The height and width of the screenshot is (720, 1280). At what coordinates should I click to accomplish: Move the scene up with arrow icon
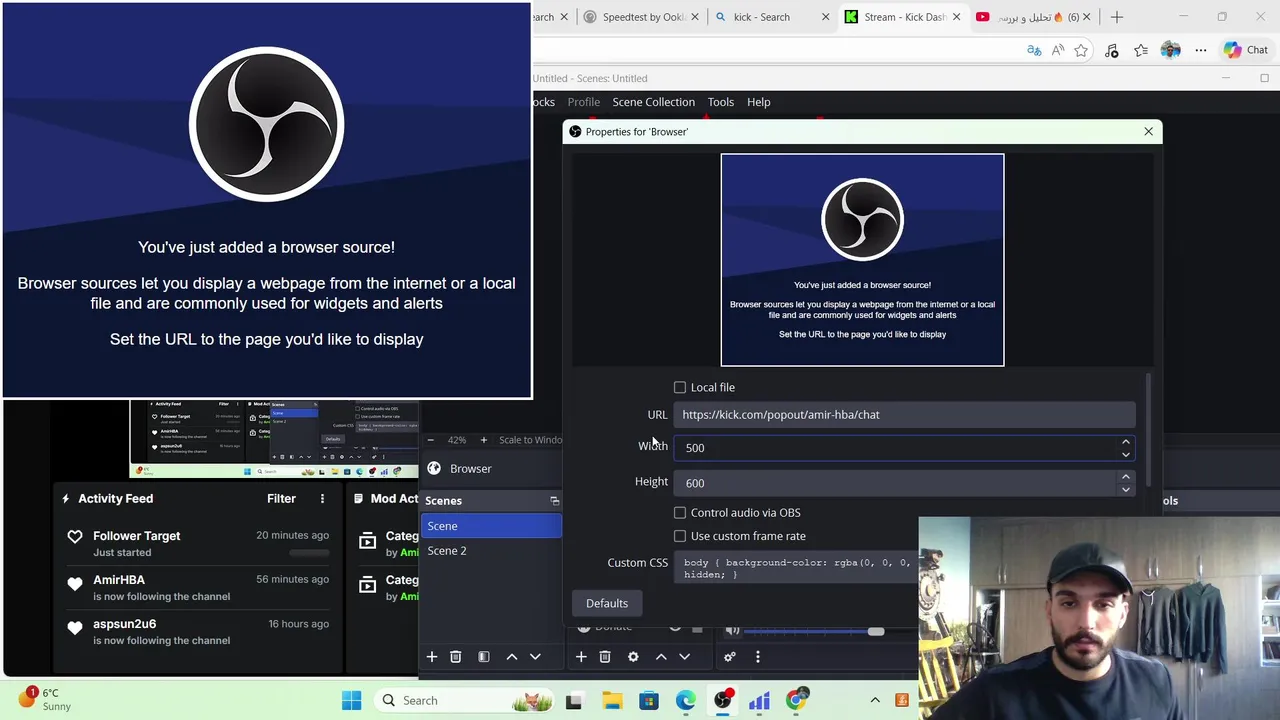point(512,657)
